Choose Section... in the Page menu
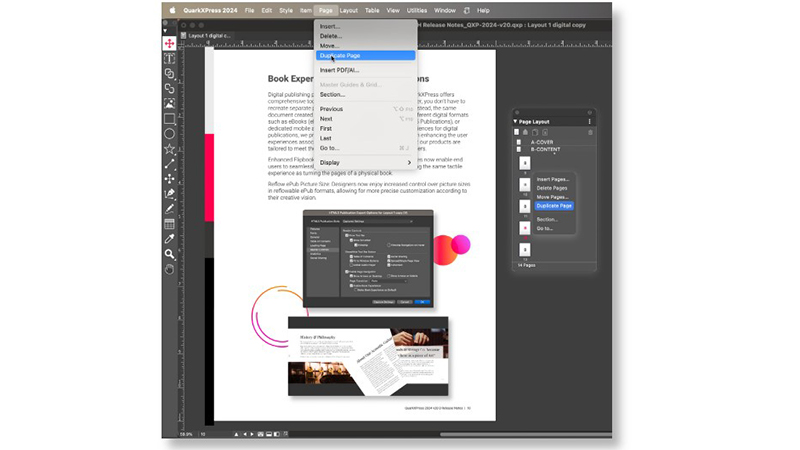The image size is (800, 450). click(365, 94)
